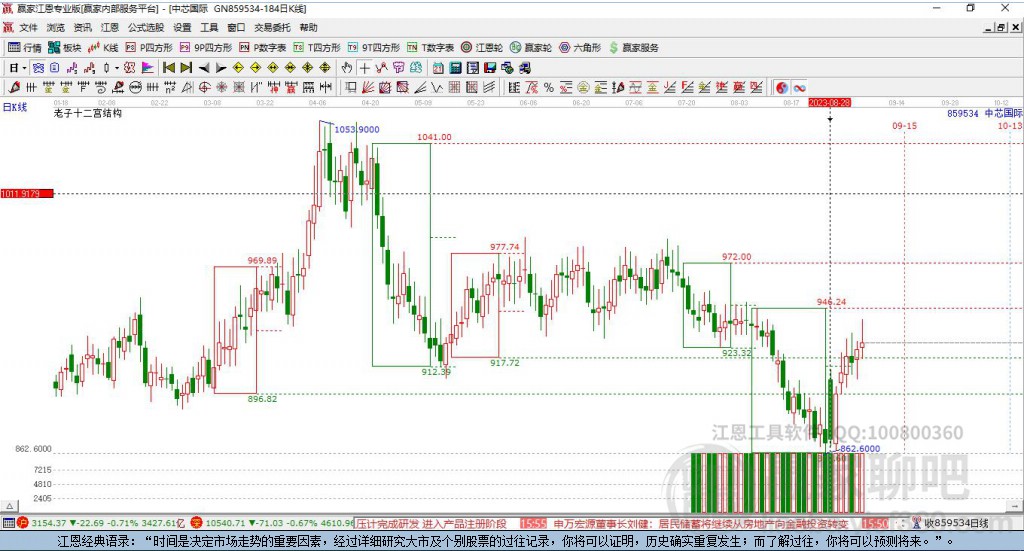
Task: Click the 中芯国际 stock name
Action: (x=1004, y=113)
